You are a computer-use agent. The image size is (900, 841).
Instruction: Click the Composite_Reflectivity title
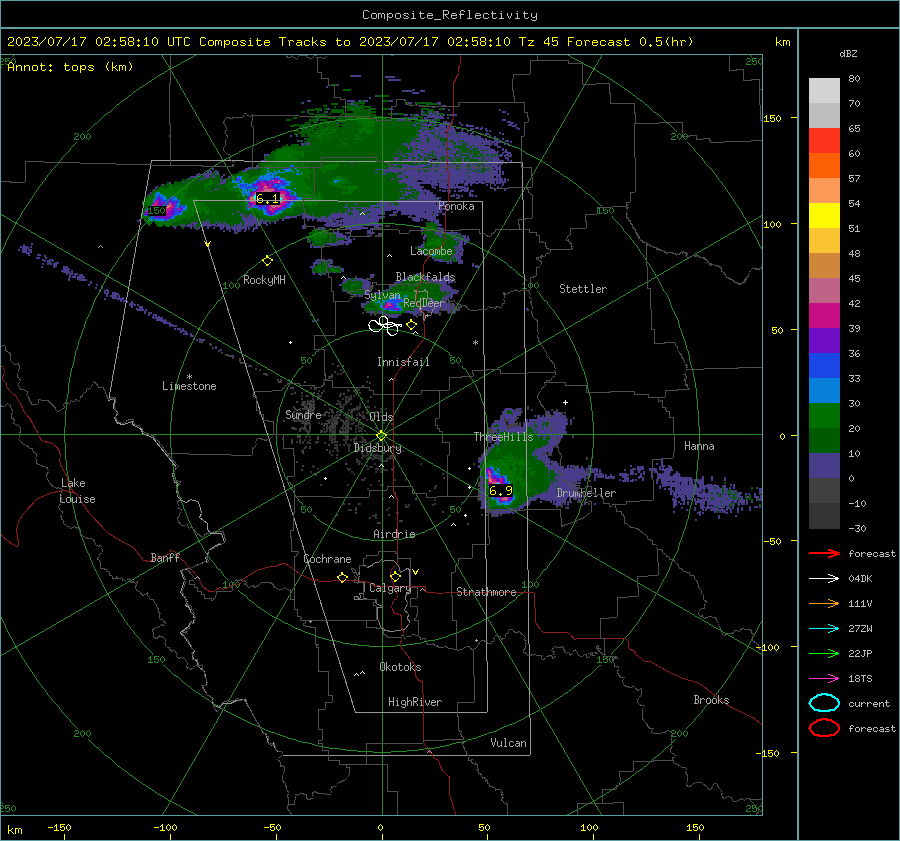[450, 15]
